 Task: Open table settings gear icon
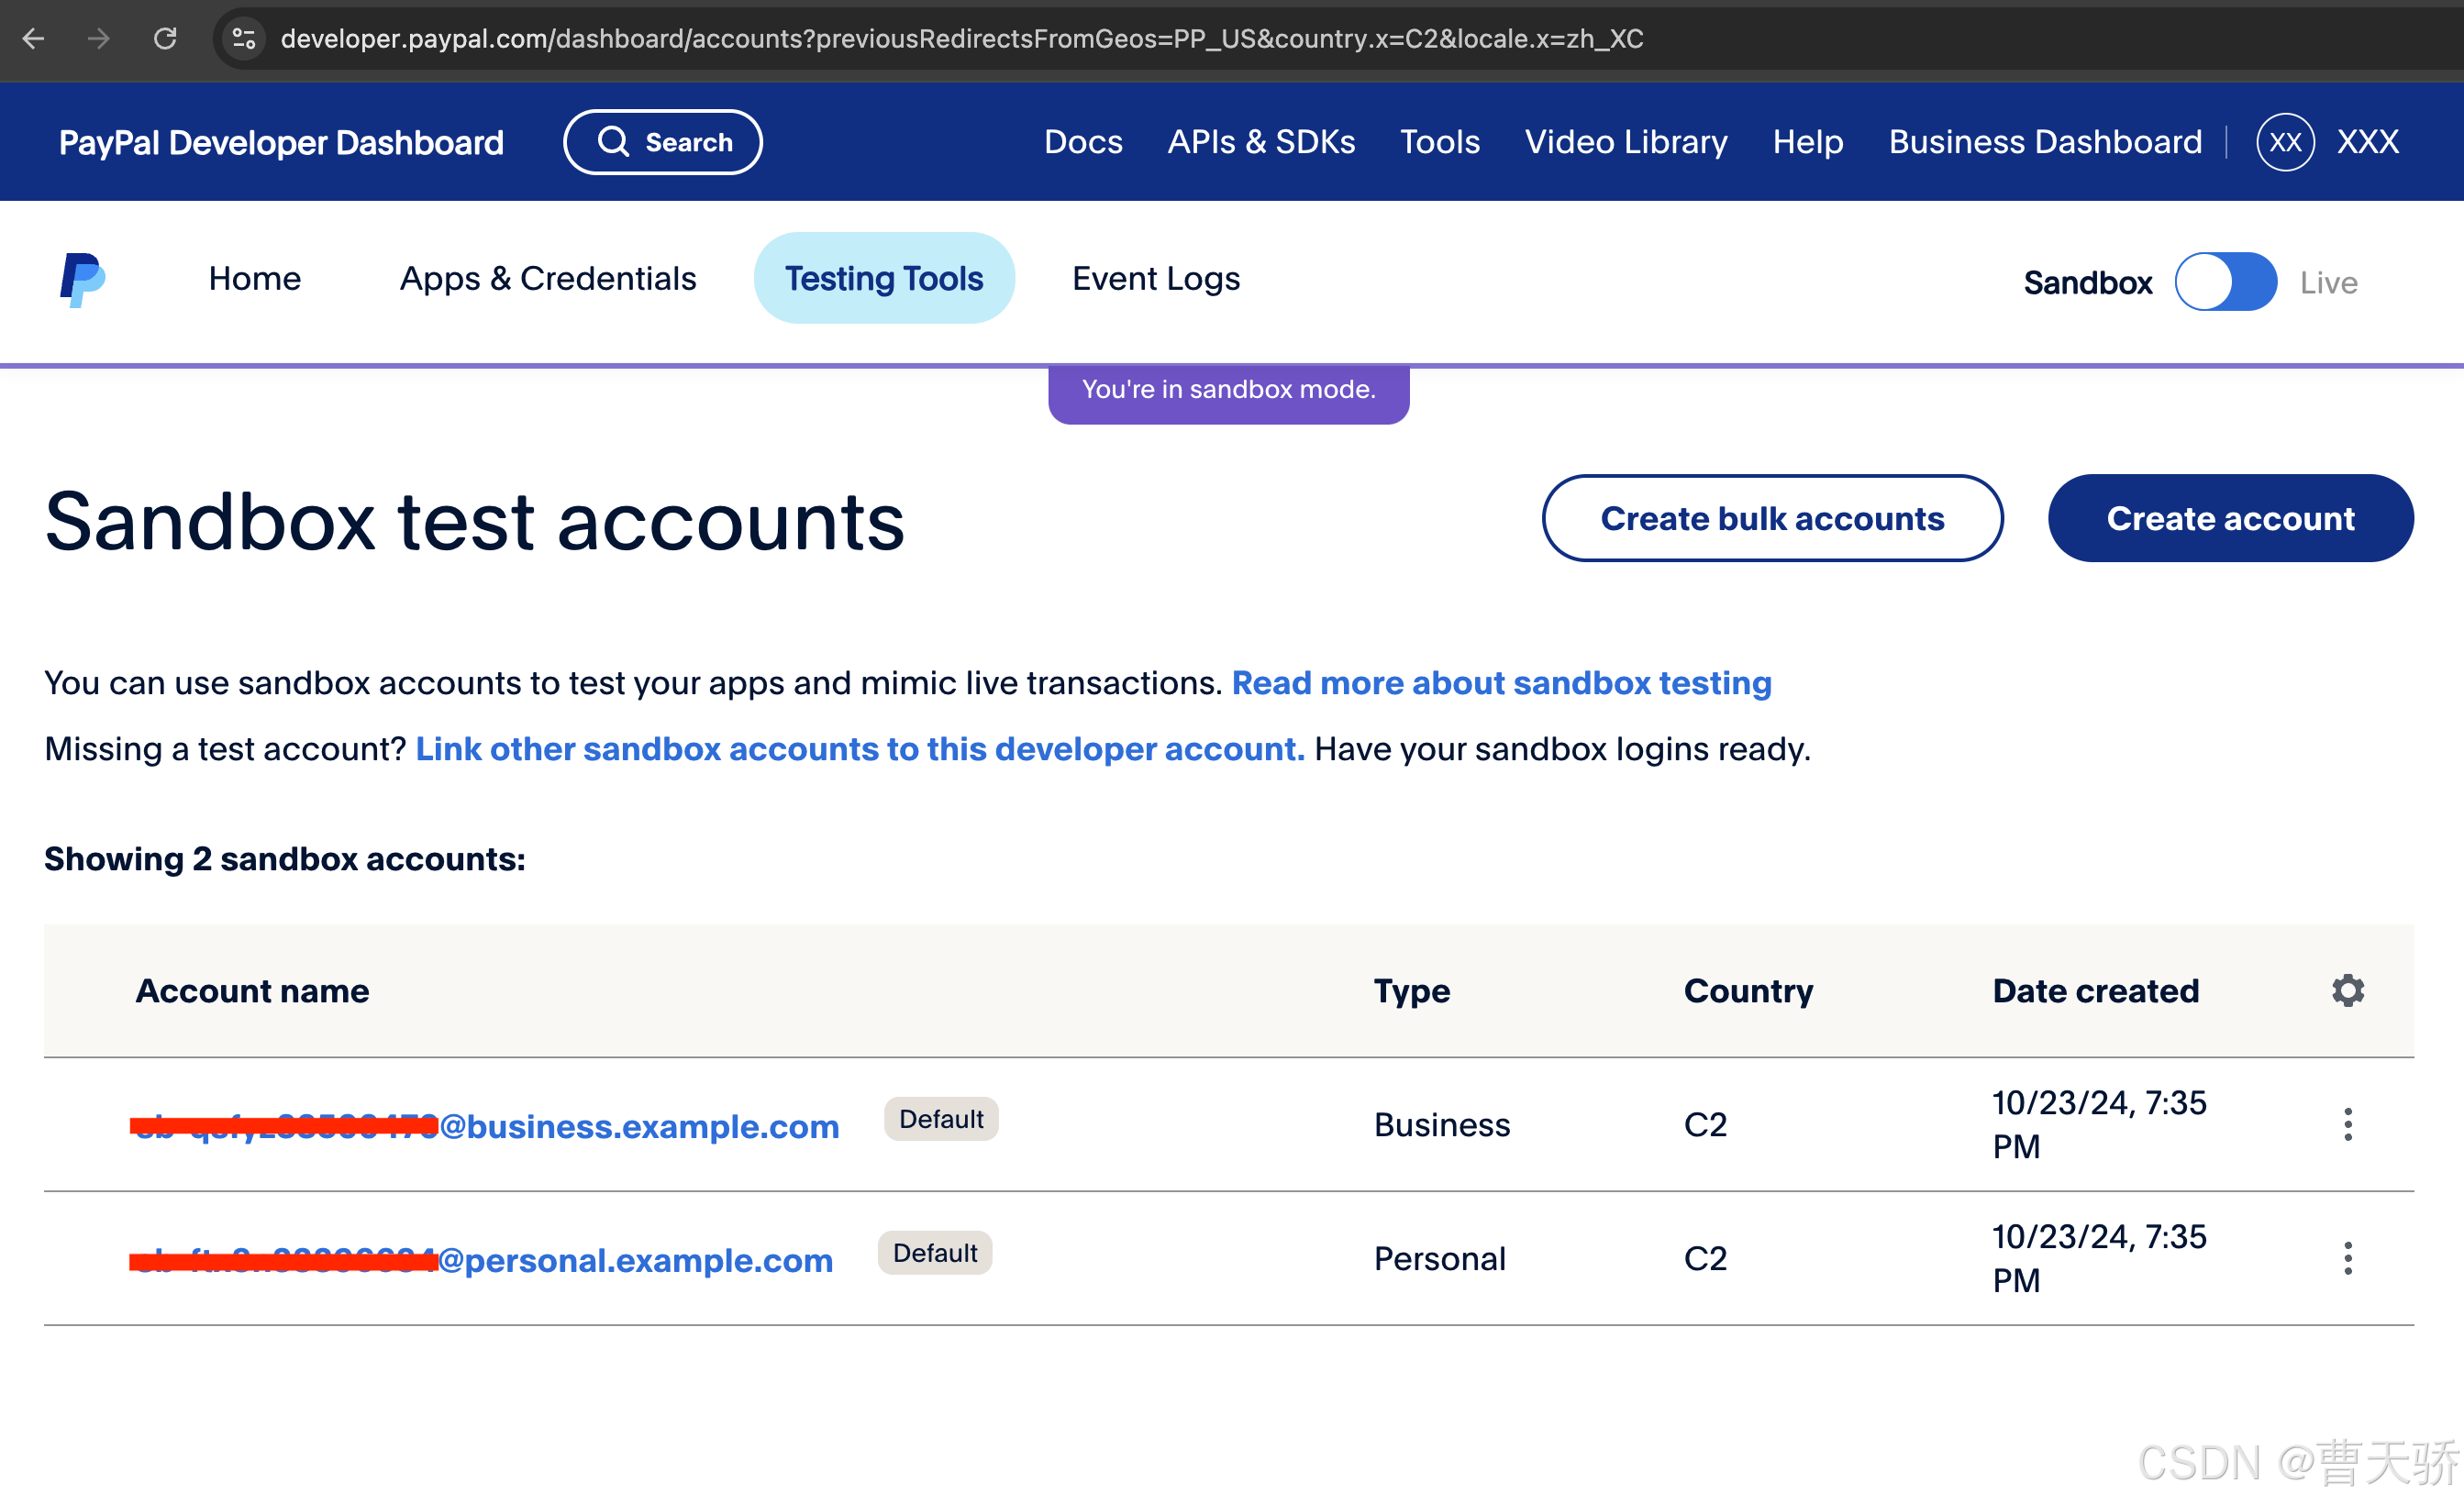coord(2347,990)
